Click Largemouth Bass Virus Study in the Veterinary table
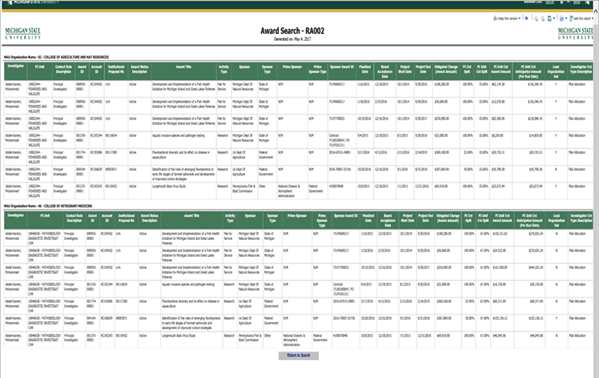 [178, 335]
